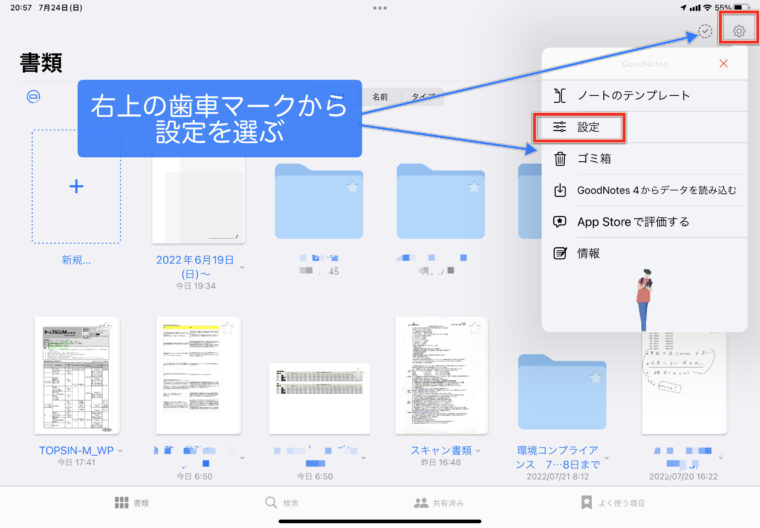Image resolution: width=760 pixels, height=528 pixels.
Task: Tap the select checkmark circle icon
Action: (x=705, y=31)
